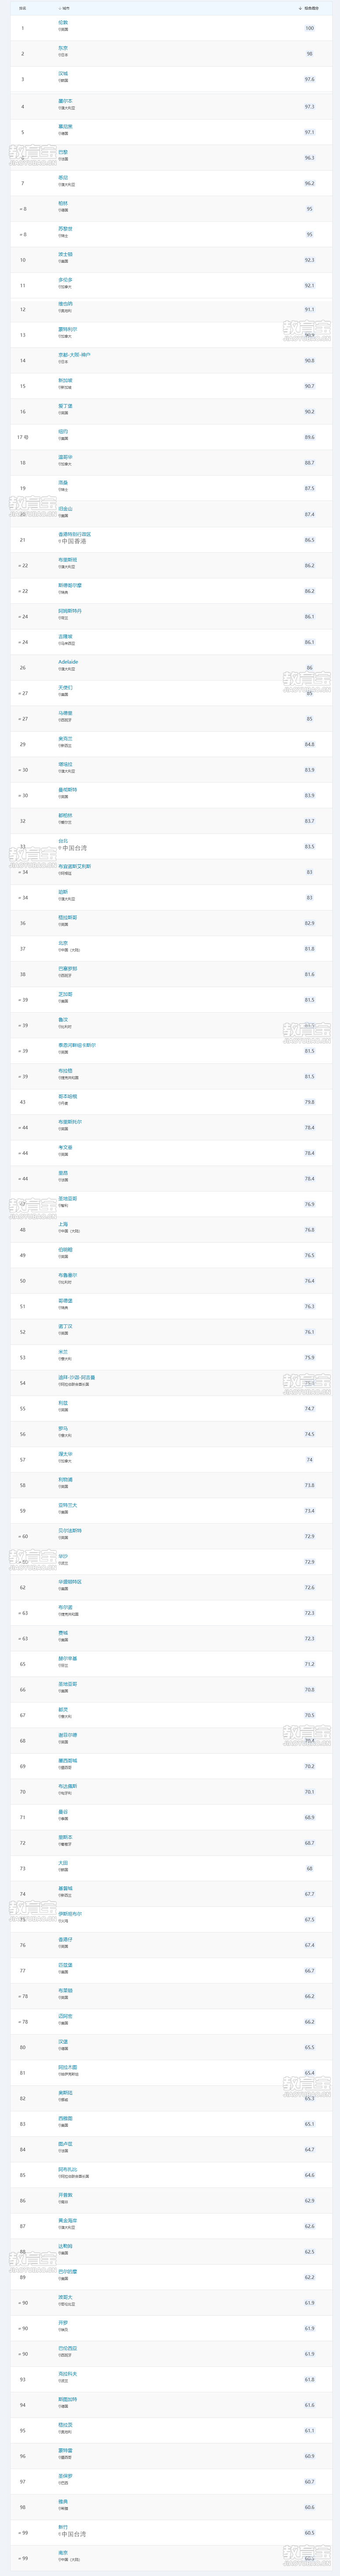Viewport: 340px width, 2576px height.
Task: Open the 台北 link ranked 33
Action: pos(63,840)
